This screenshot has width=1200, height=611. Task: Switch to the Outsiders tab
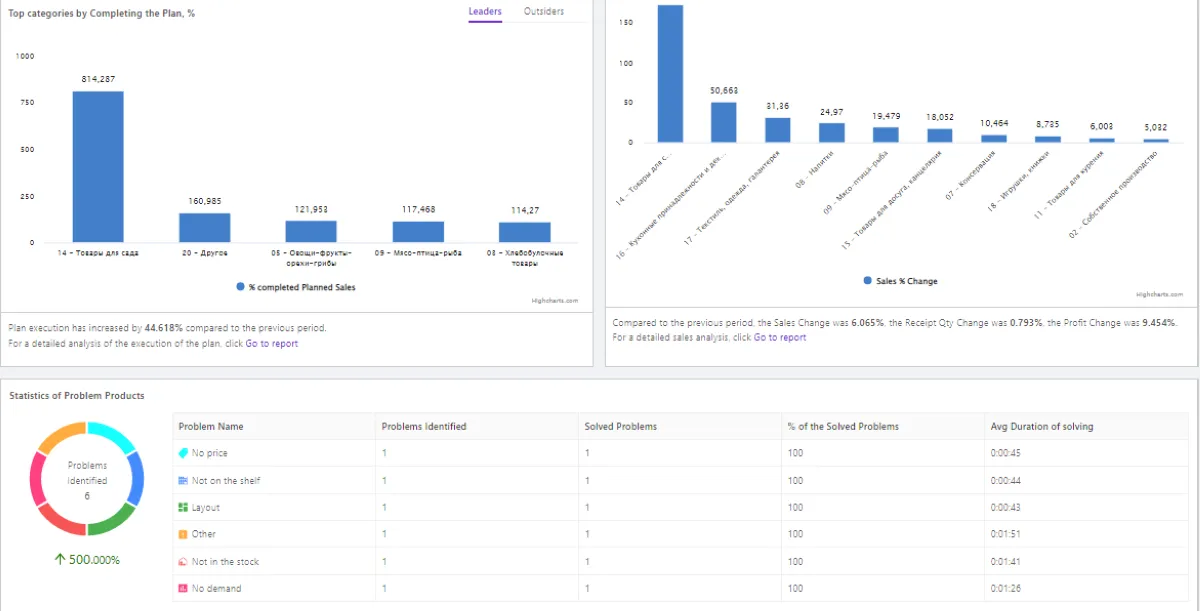coord(544,12)
